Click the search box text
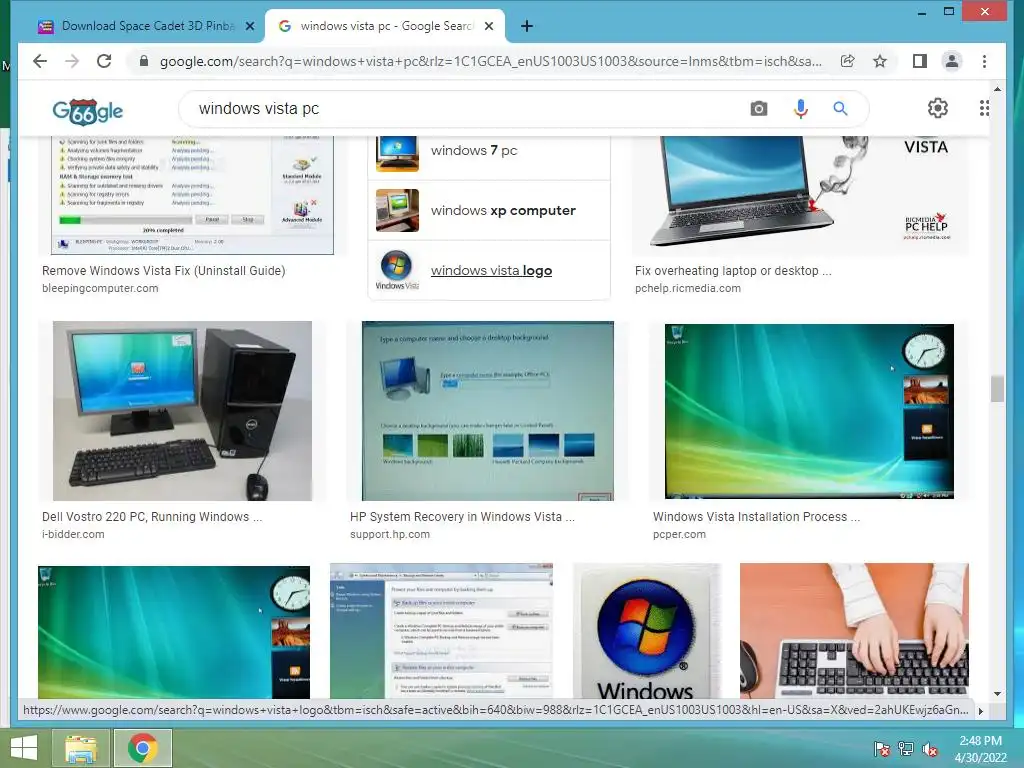This screenshot has height=768, width=1024. (x=259, y=108)
